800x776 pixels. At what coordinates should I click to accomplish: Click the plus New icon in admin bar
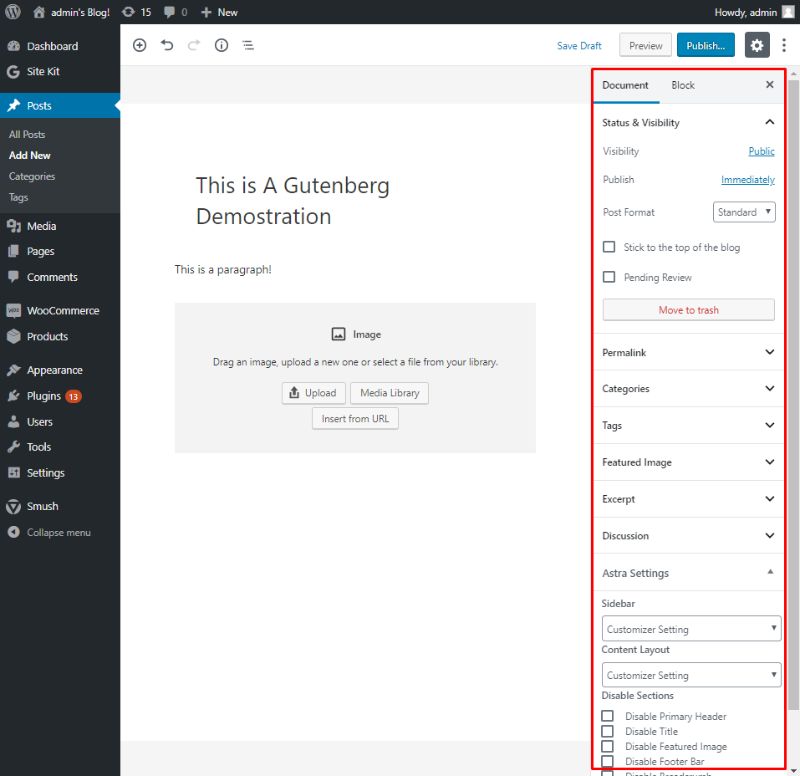206,12
